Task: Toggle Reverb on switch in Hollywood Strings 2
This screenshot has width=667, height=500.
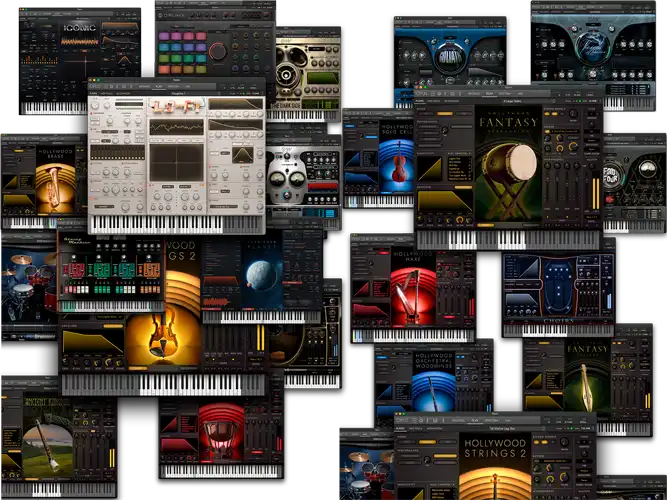Action: pyautogui.click(x=536, y=461)
